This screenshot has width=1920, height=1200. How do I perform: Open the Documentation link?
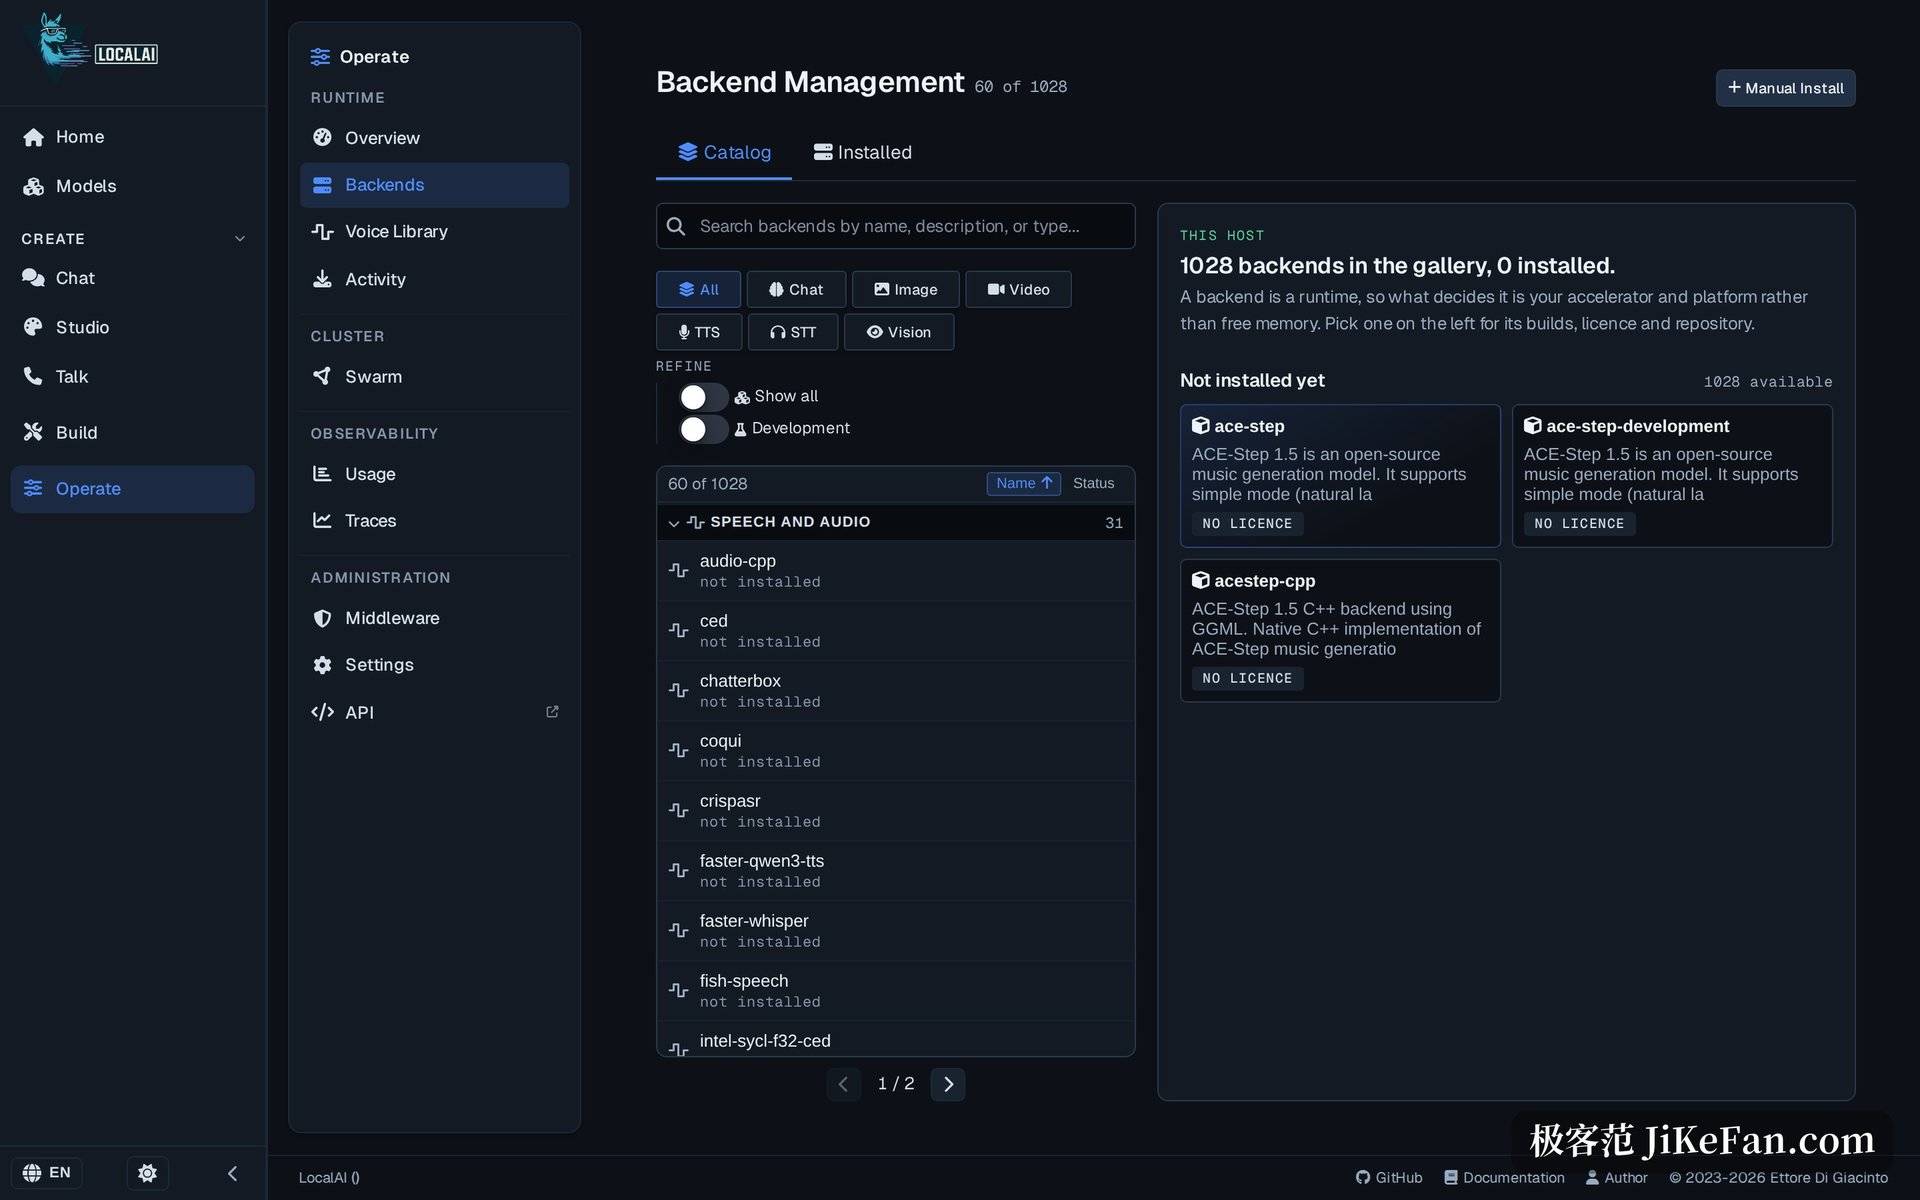click(1504, 1178)
